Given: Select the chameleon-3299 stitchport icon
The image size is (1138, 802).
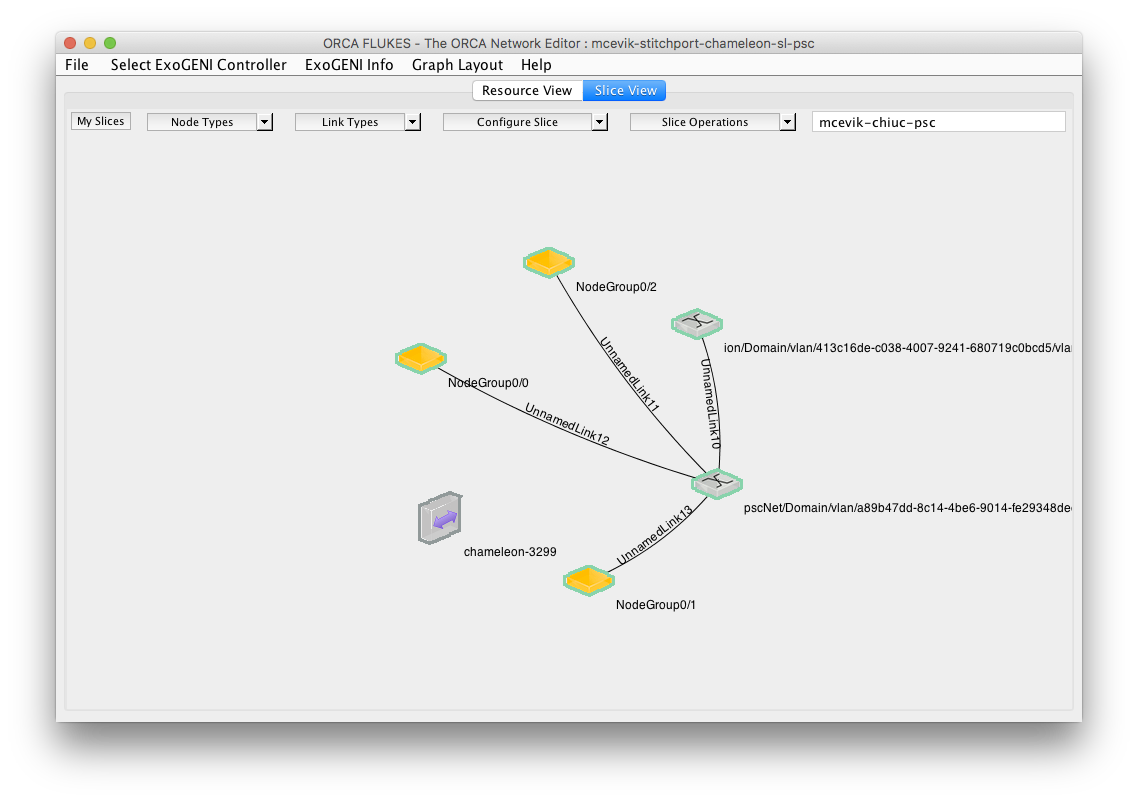Looking at the screenshot, I should pos(441,517).
